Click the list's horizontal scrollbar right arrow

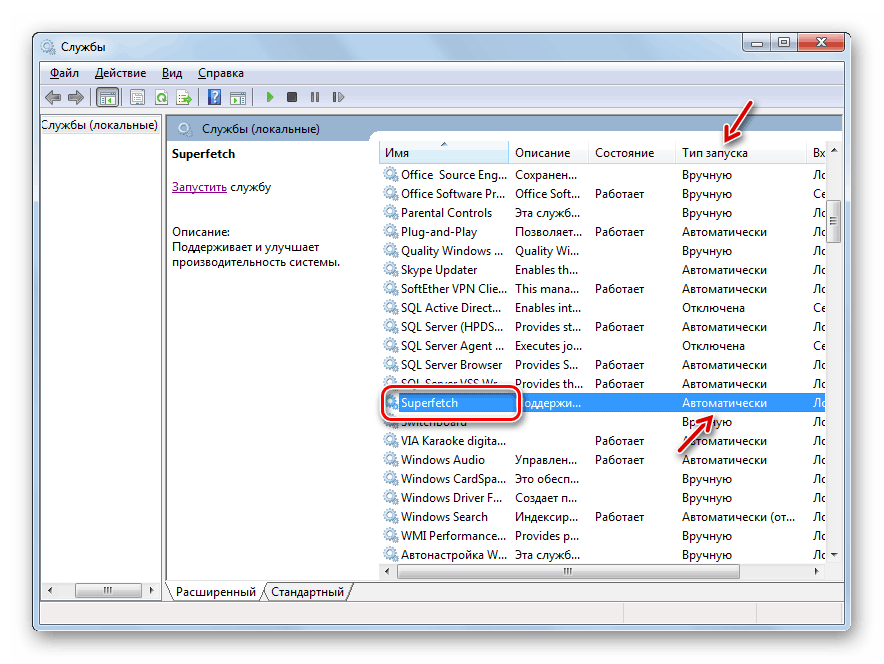click(816, 571)
